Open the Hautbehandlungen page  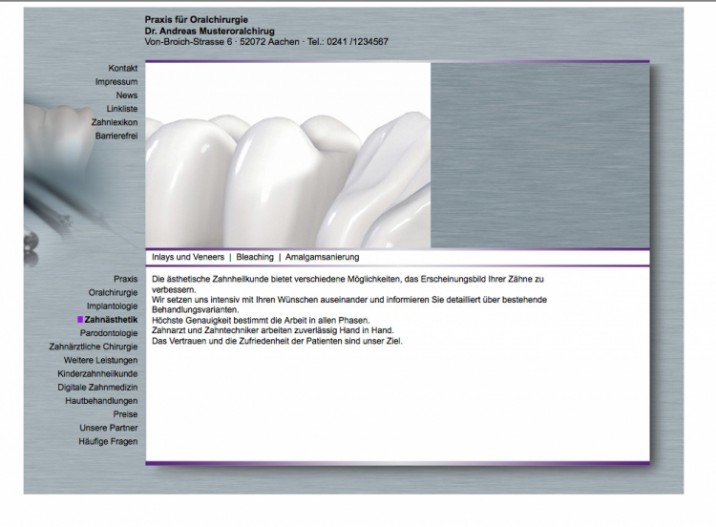pyautogui.click(x=101, y=401)
